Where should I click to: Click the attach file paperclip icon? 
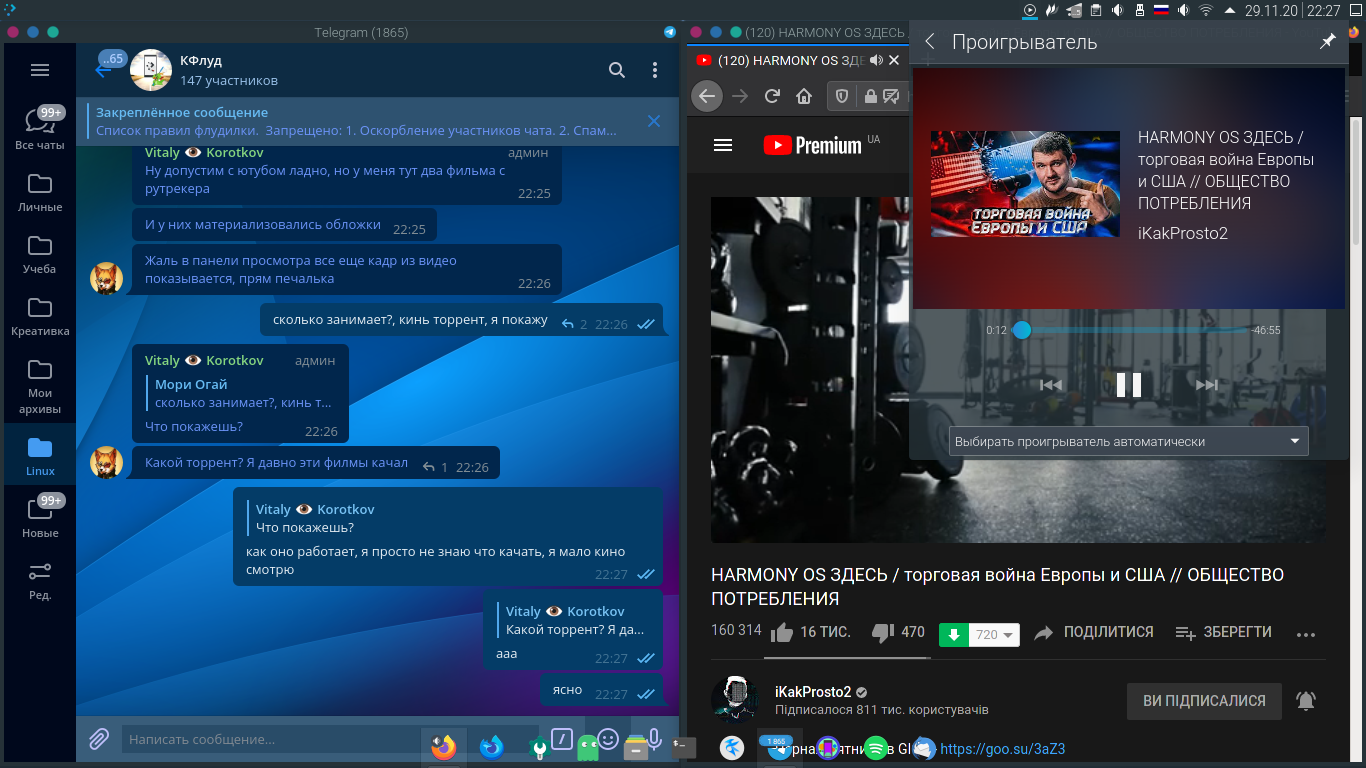tap(99, 739)
